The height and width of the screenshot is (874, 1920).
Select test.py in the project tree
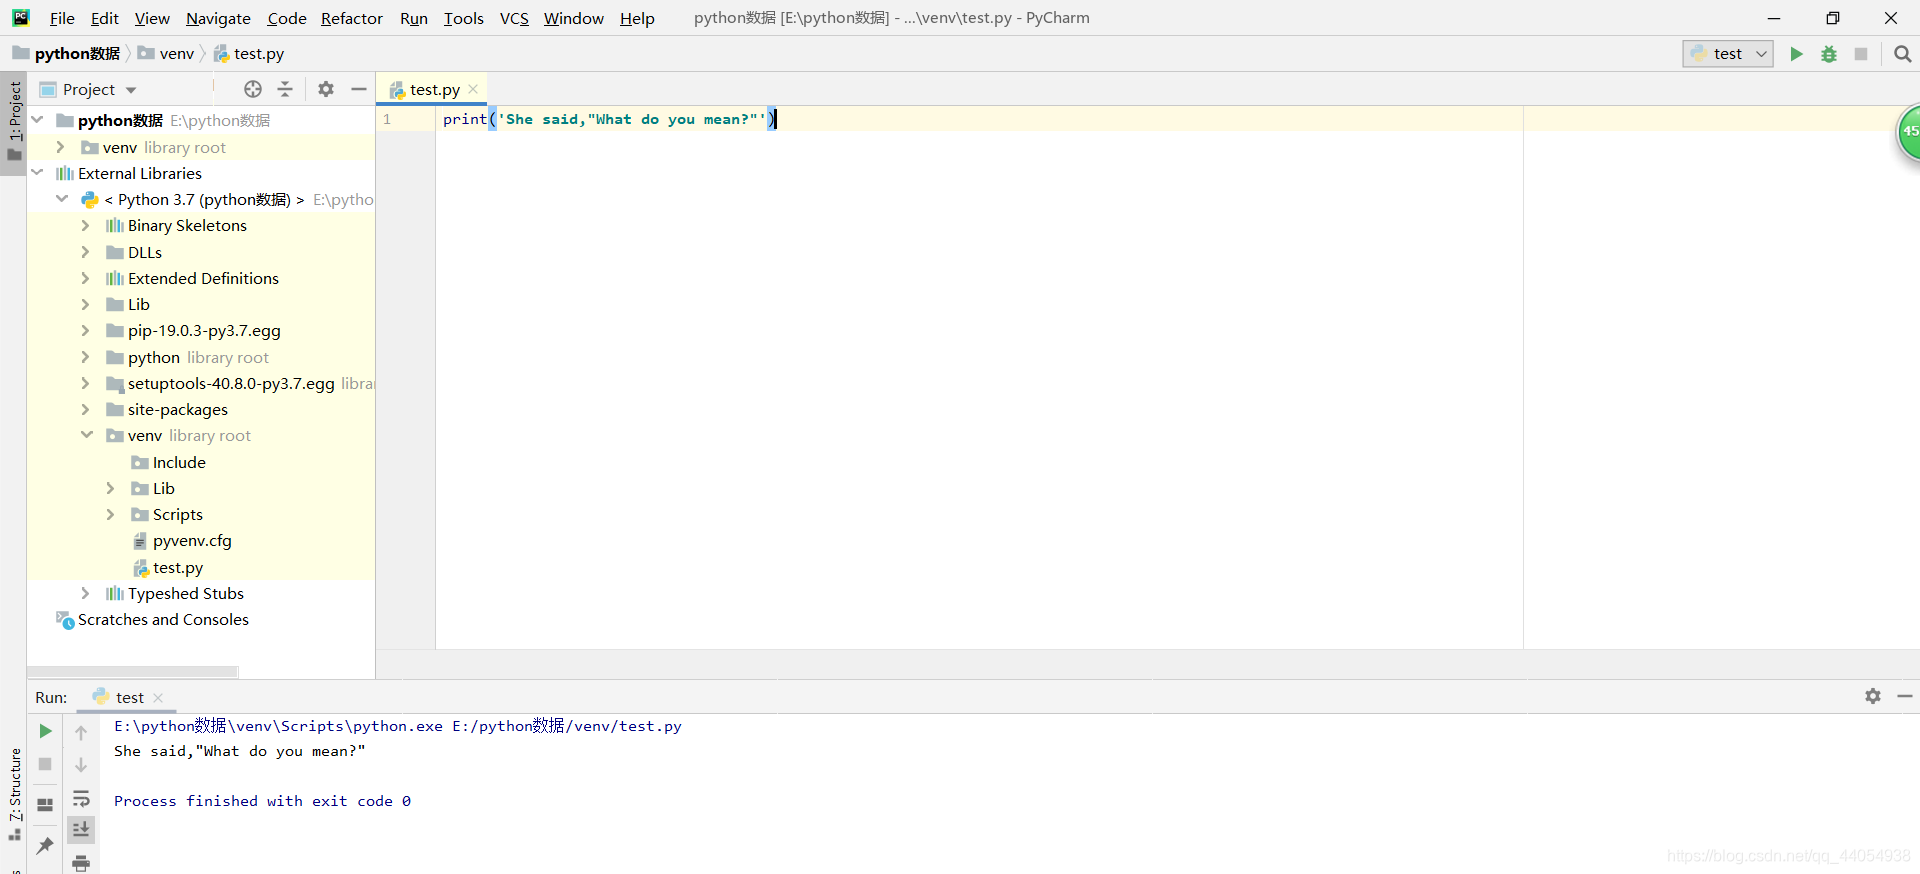click(178, 567)
